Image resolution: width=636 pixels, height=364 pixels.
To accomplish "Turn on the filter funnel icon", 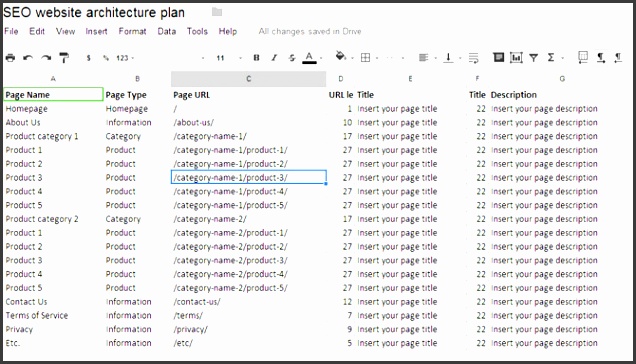I will (x=534, y=58).
